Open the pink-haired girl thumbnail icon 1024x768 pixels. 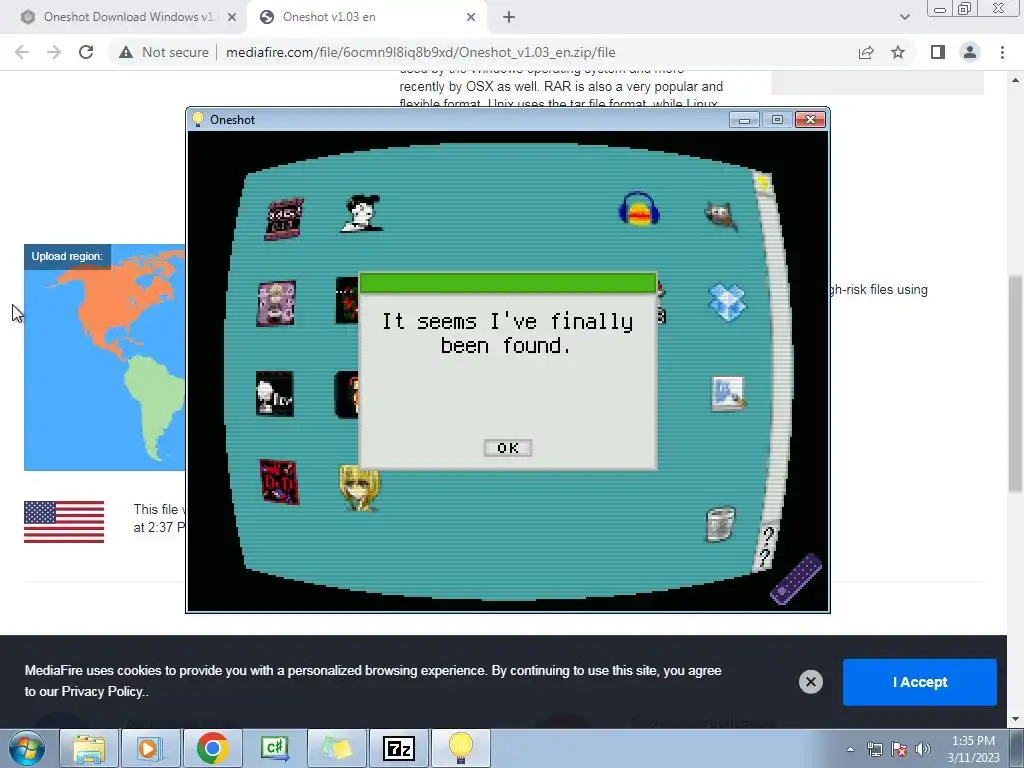click(276, 303)
